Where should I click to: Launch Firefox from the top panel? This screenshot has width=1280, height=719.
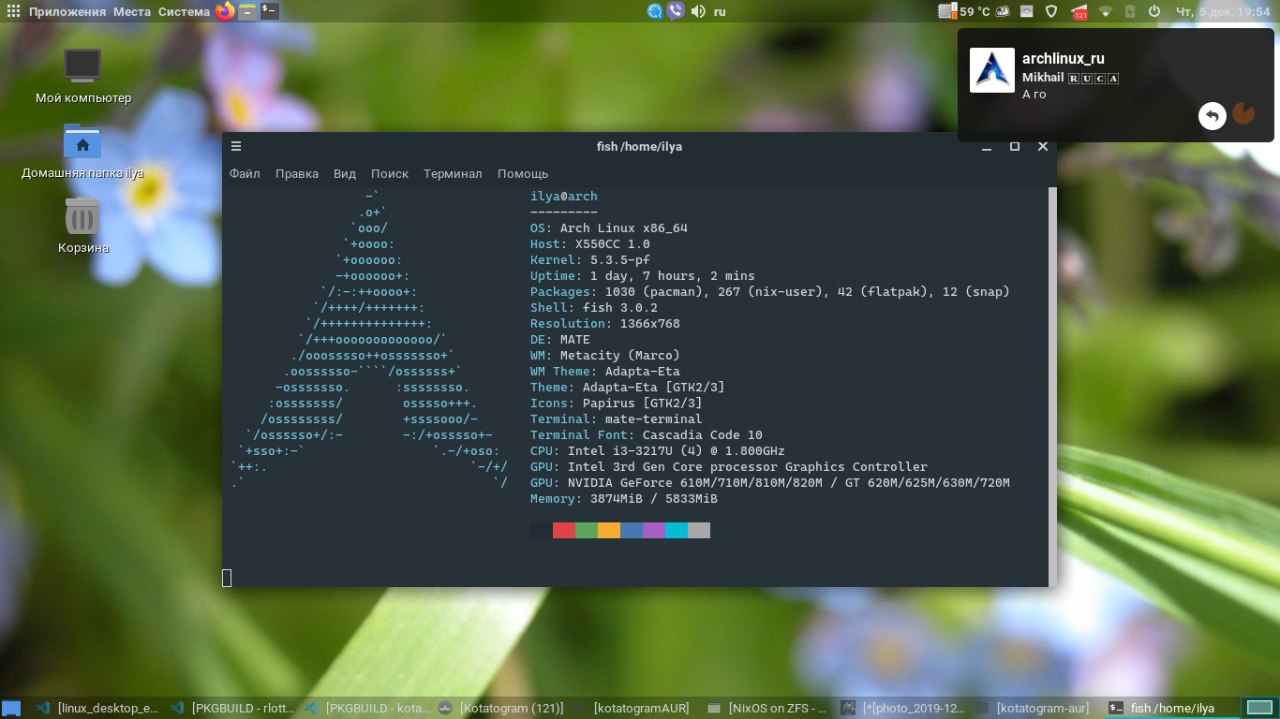[225, 11]
